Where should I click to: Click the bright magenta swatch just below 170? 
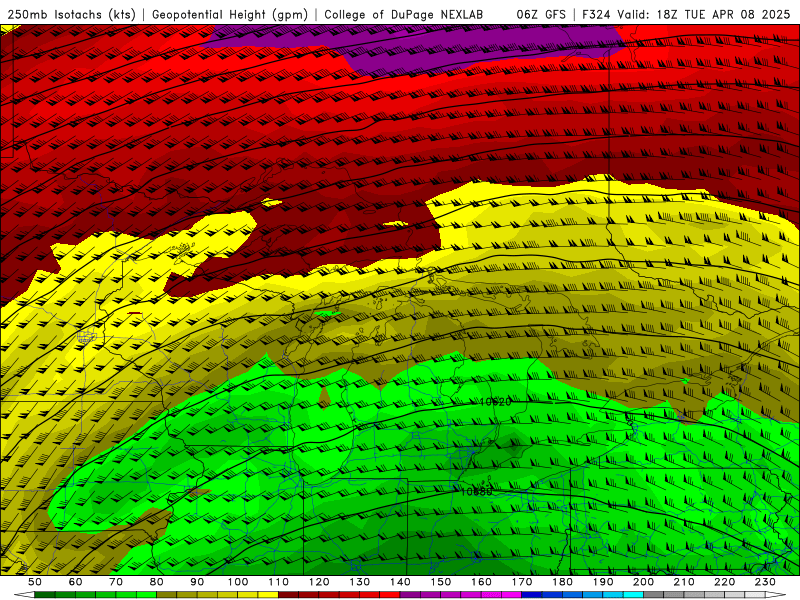511,594
